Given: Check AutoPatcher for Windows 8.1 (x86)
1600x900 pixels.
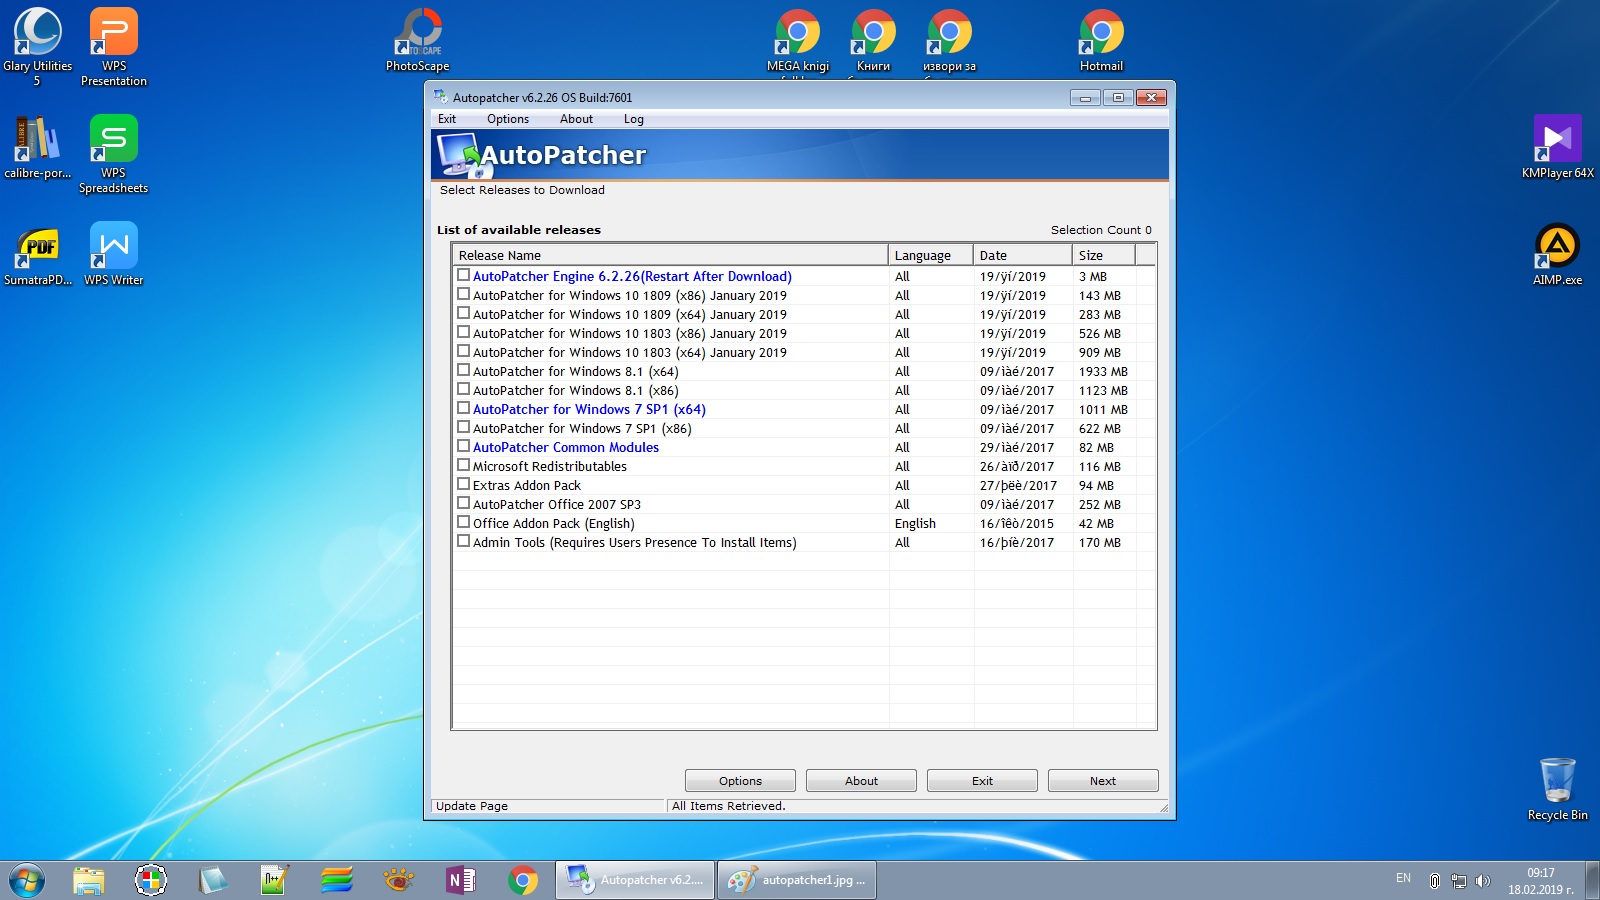Looking at the screenshot, I should 463,389.
